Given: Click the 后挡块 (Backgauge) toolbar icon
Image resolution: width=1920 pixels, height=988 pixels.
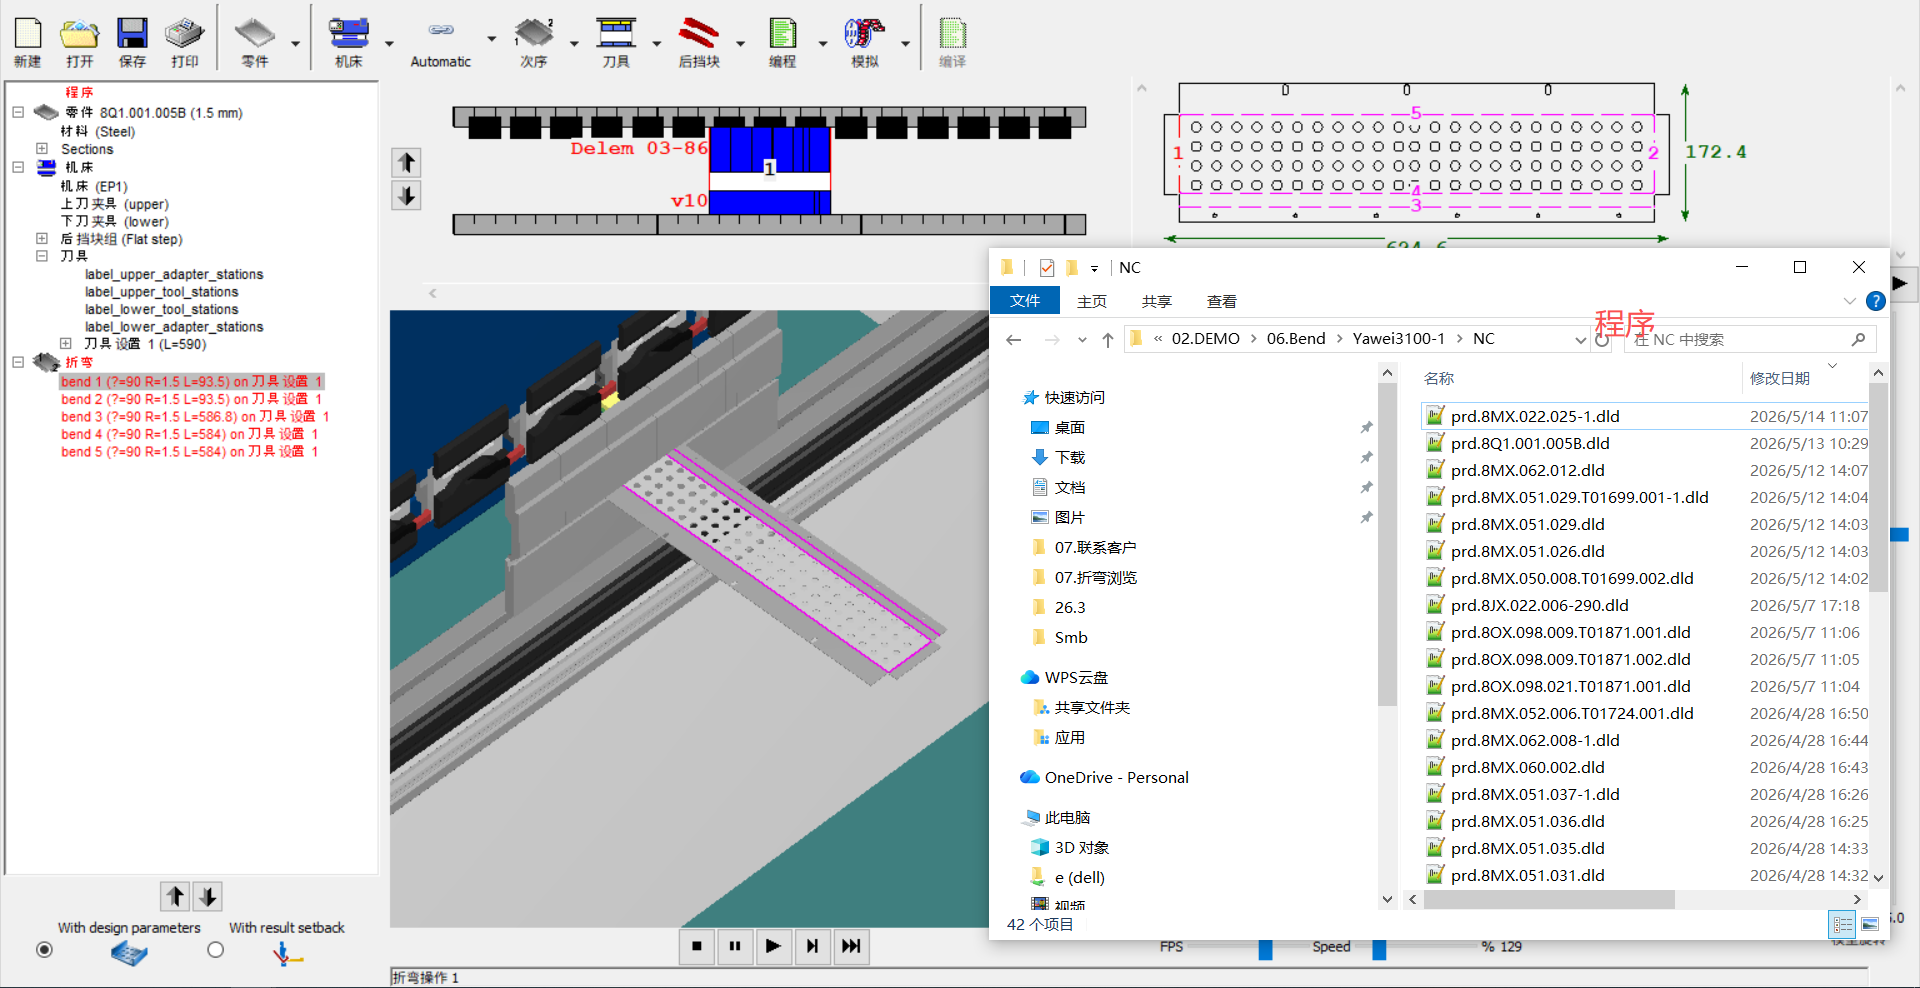Looking at the screenshot, I should point(699,34).
